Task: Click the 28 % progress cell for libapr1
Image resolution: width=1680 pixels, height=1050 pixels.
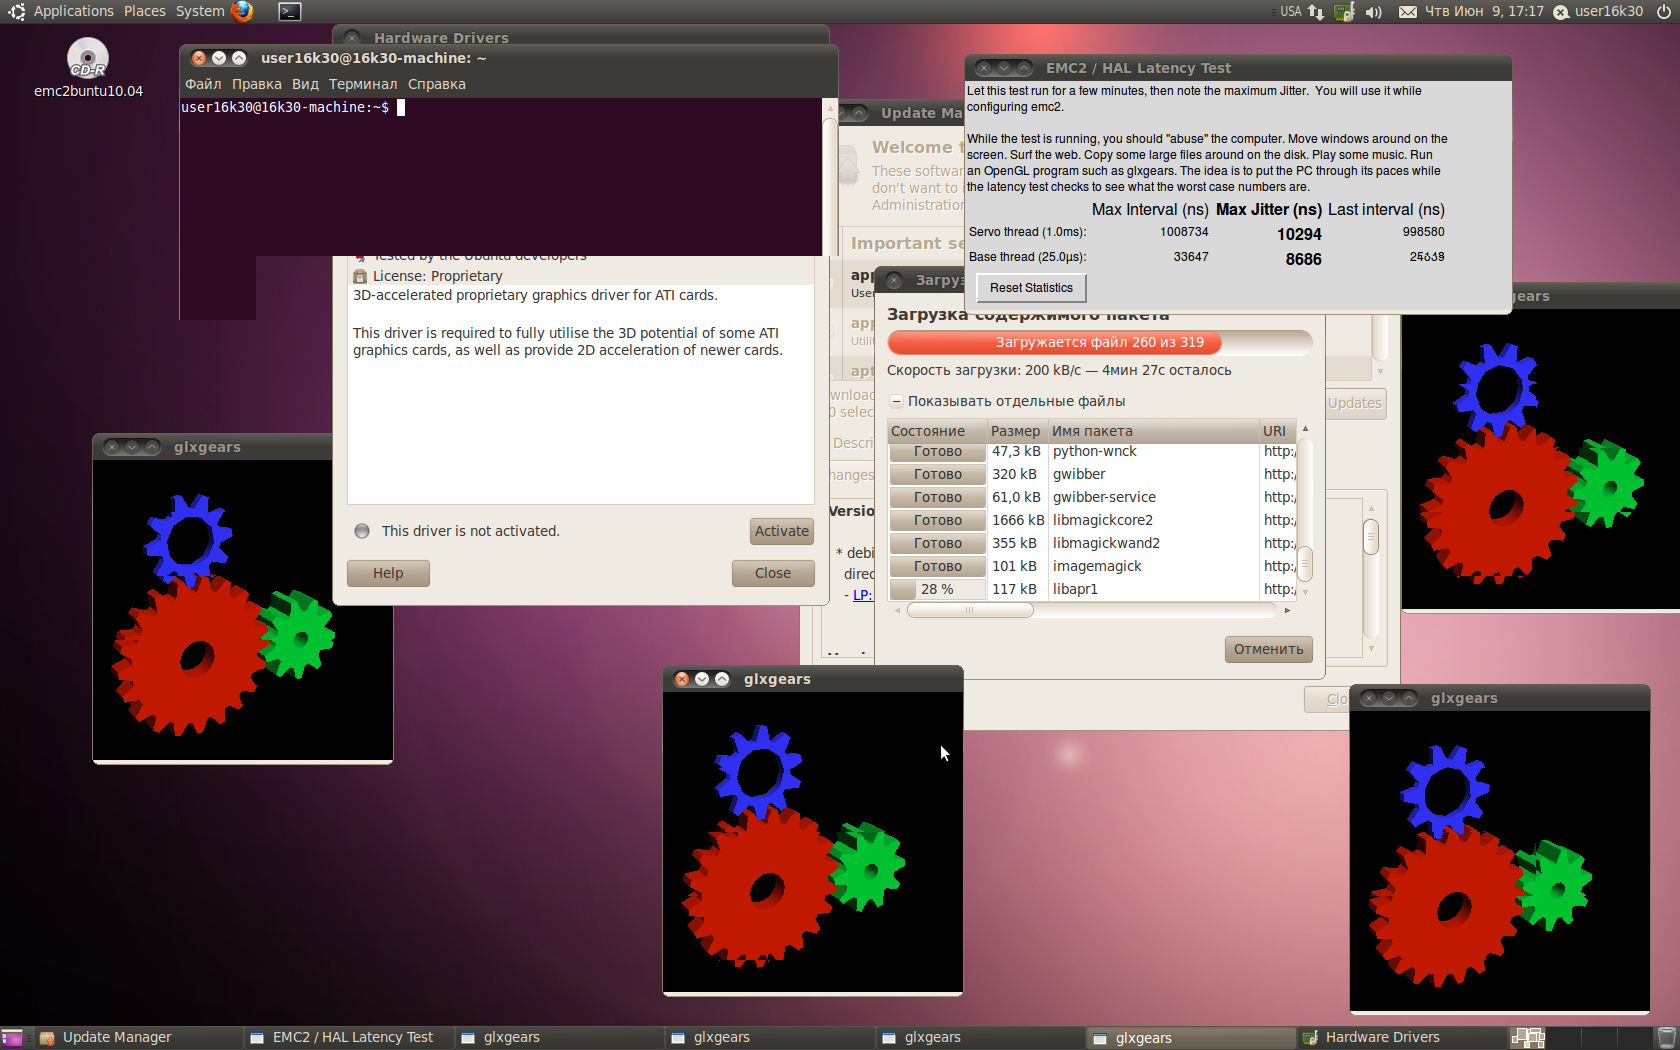Action: pyautogui.click(x=937, y=589)
